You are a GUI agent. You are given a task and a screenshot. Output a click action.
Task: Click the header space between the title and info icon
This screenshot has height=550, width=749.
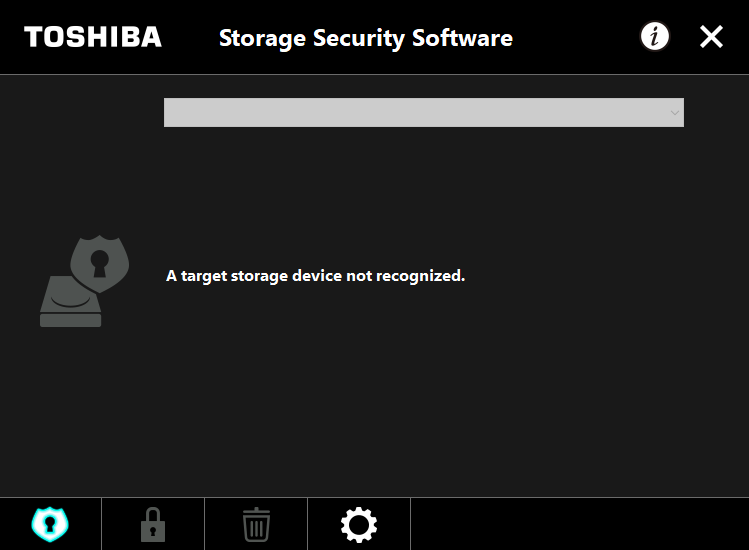[576, 37]
